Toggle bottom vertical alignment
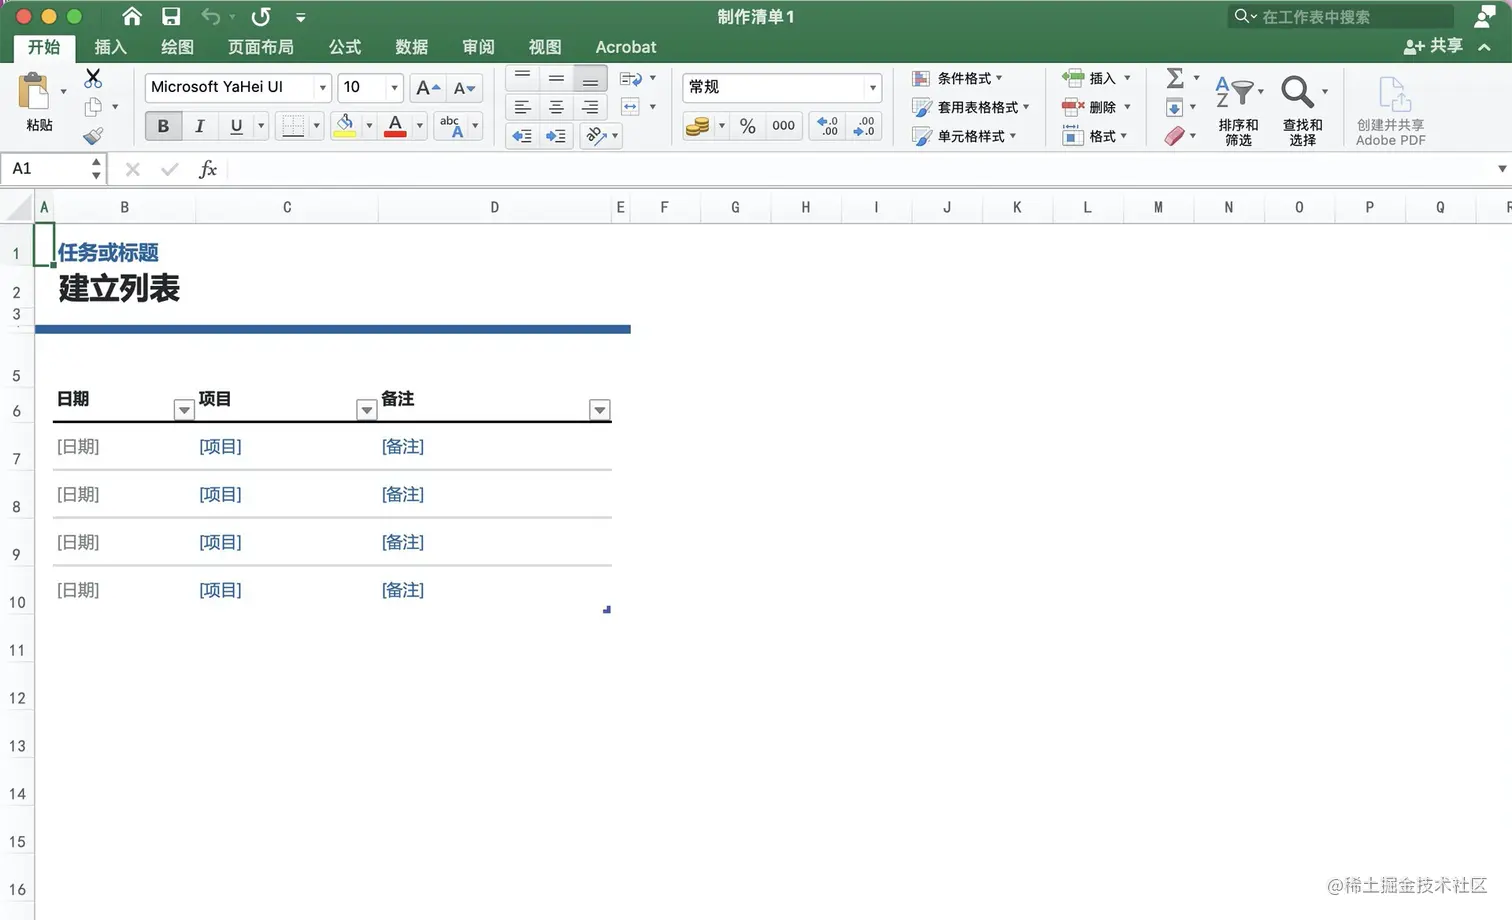 (590, 77)
